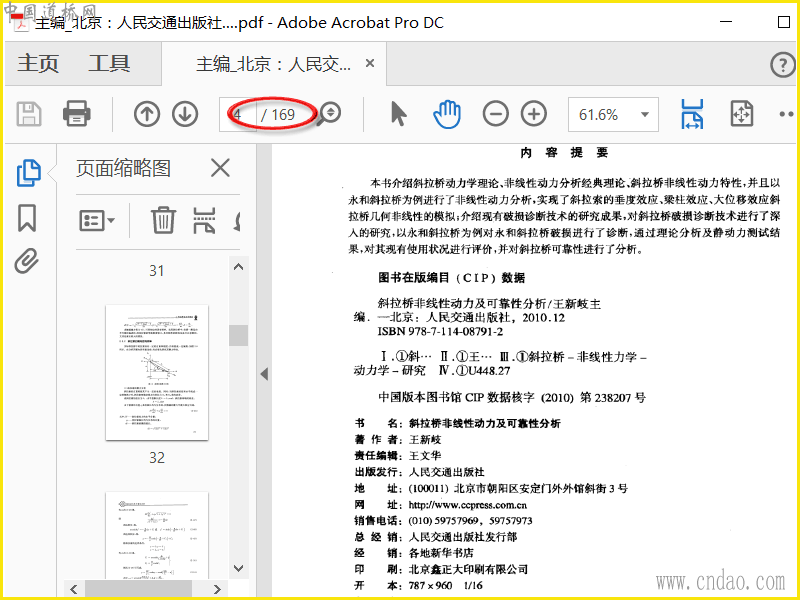Click the Save file icon
Screen dimensions: 800x600
[x=29, y=114]
